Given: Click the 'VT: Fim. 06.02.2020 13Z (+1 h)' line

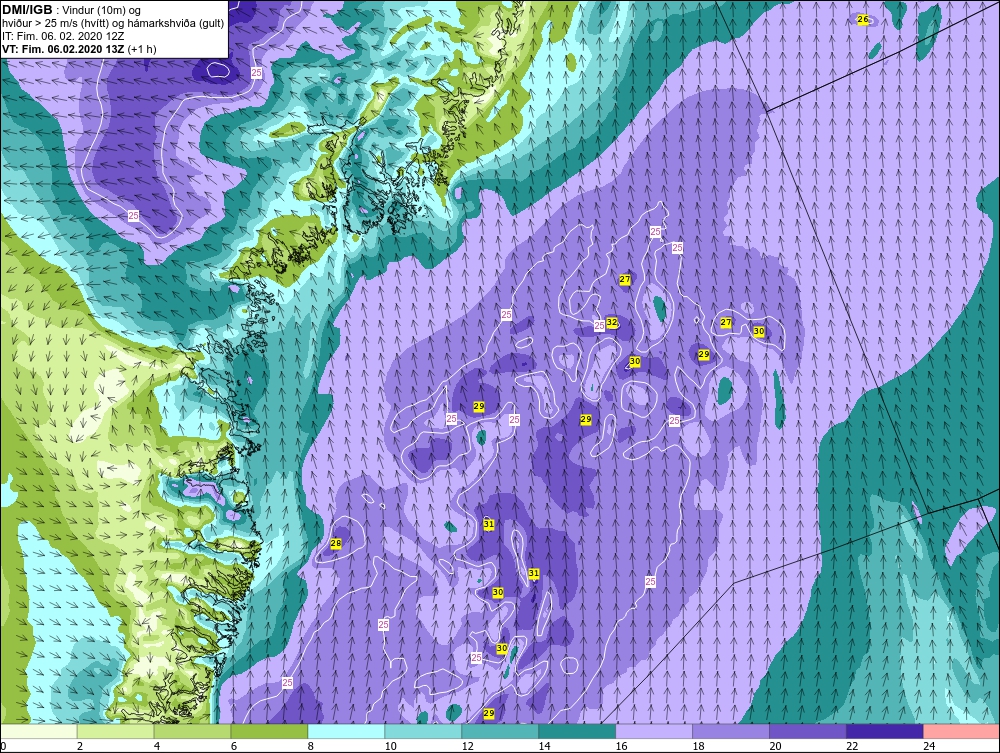Looking at the screenshot, I should [79, 49].
